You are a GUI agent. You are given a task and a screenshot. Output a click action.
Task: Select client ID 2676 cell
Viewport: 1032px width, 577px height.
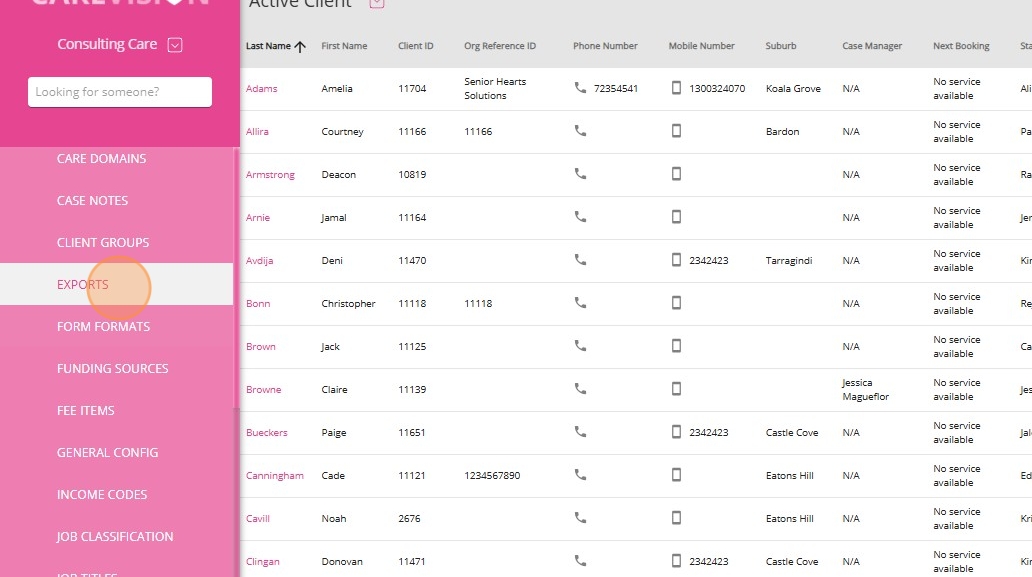pyautogui.click(x=409, y=518)
